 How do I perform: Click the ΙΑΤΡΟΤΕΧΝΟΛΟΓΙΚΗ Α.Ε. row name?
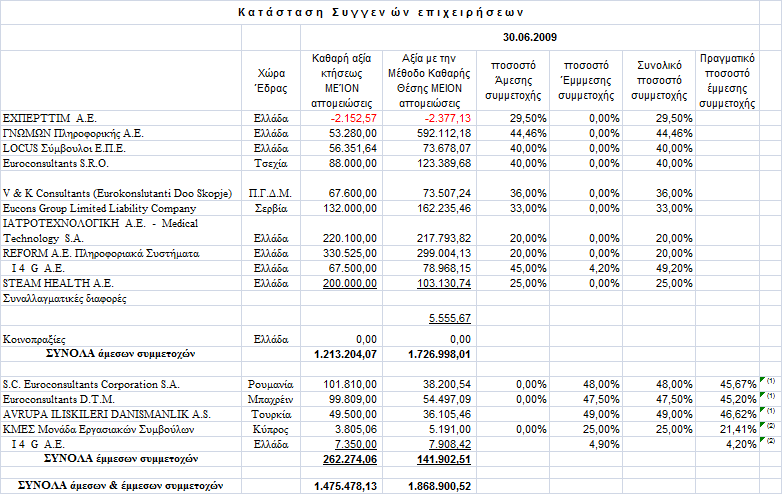pos(101,231)
